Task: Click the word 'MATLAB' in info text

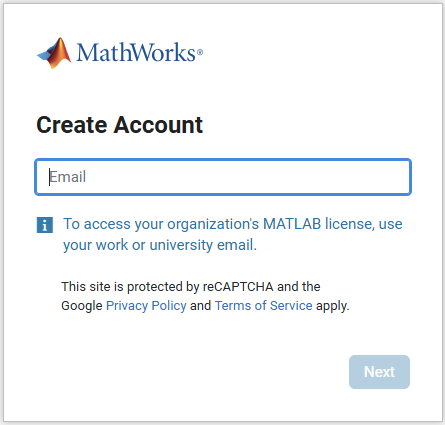Action: [x=292, y=224]
